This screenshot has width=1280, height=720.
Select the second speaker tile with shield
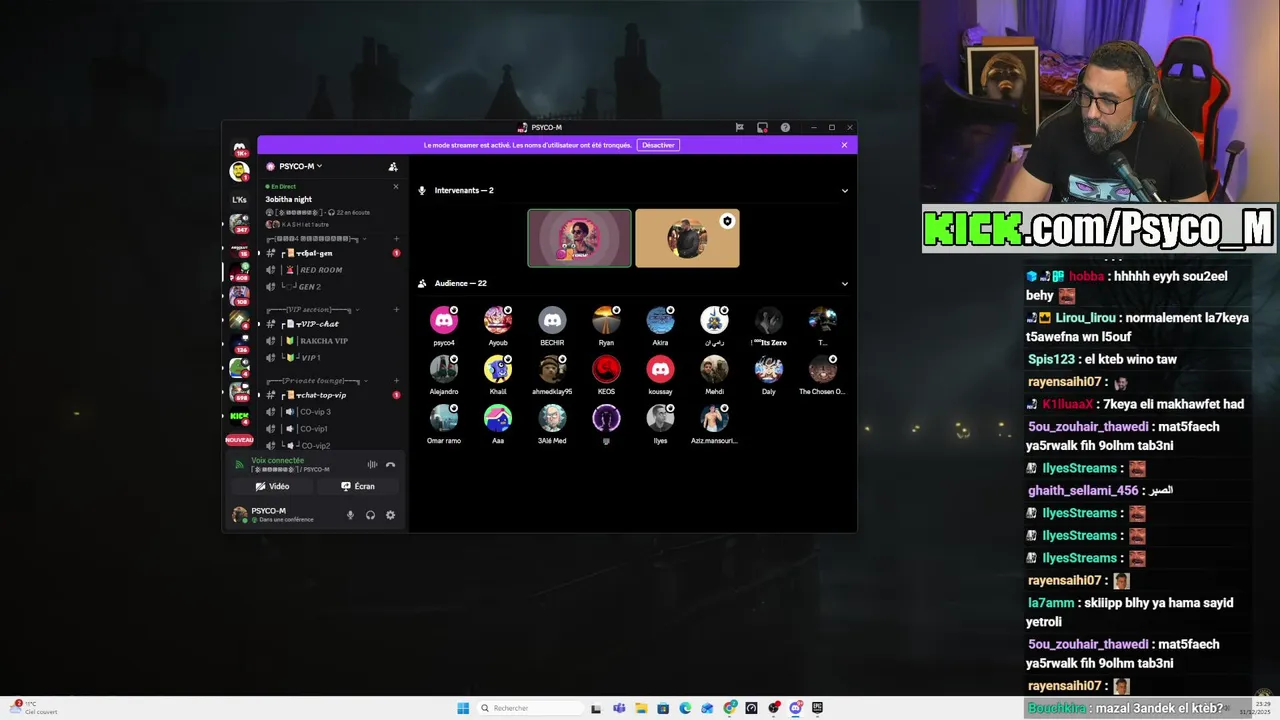[x=687, y=238]
